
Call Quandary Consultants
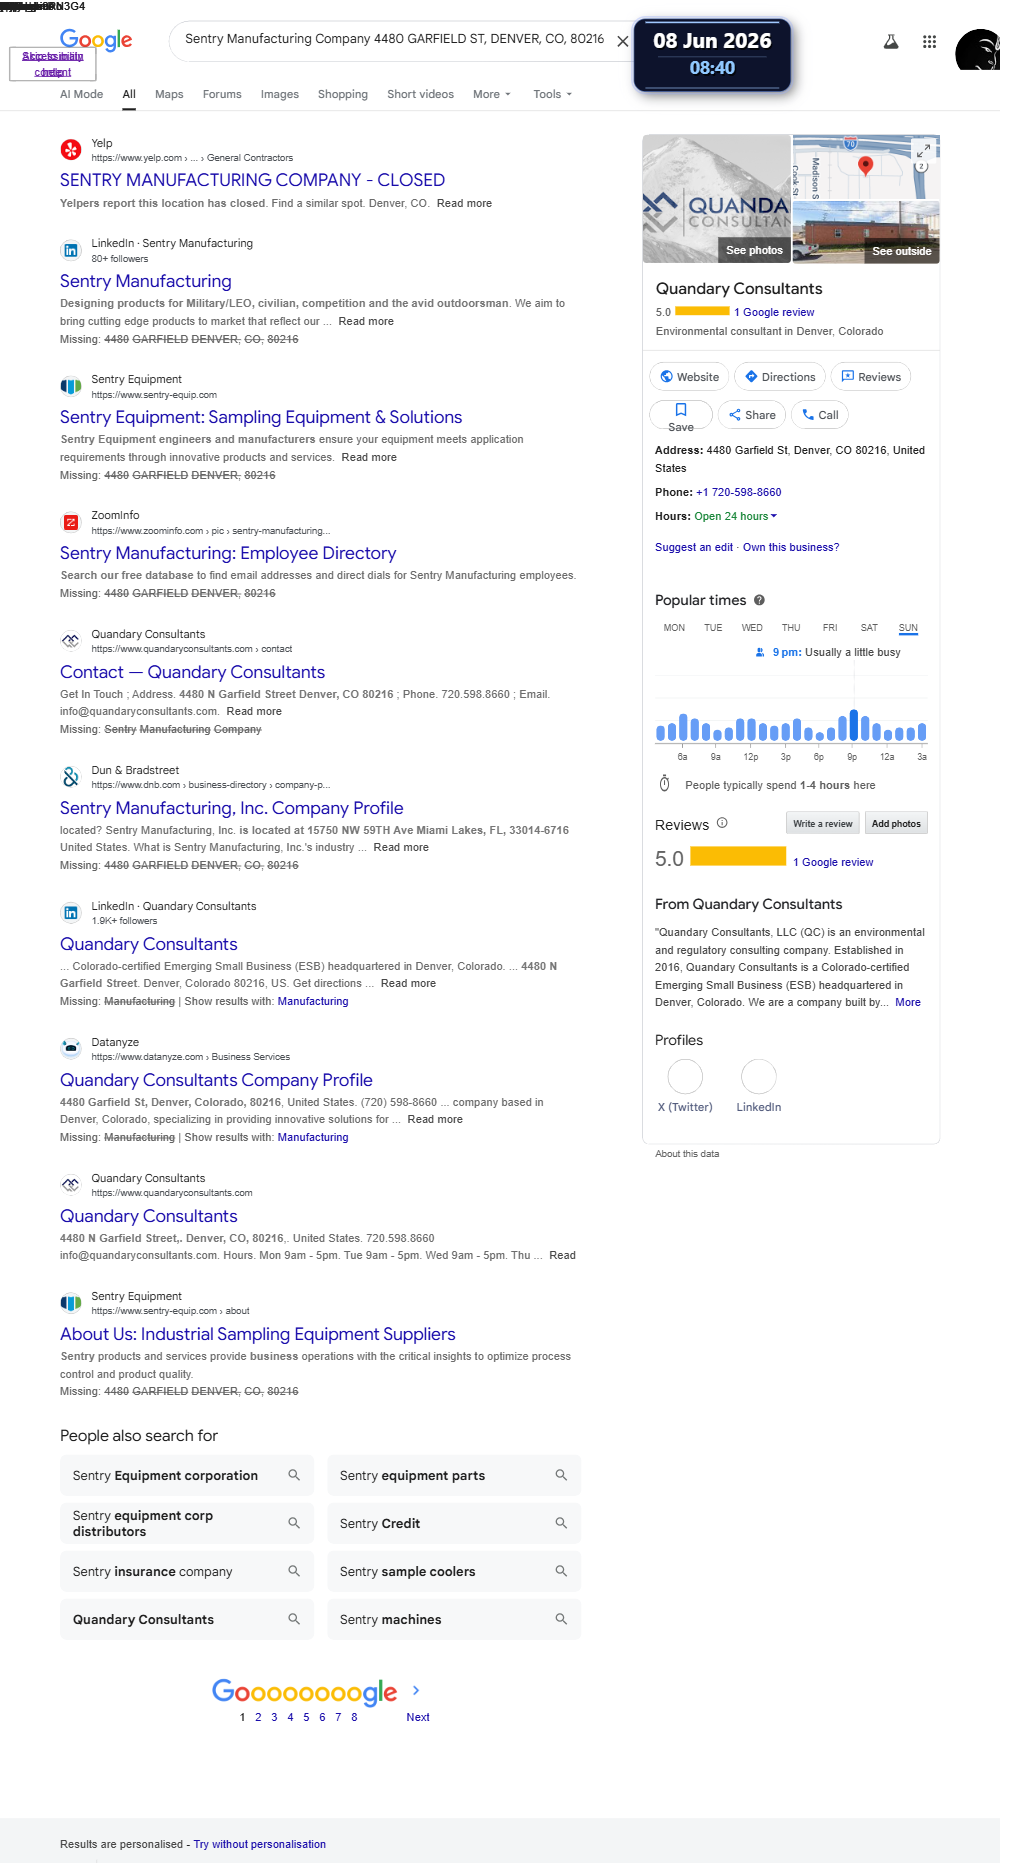coord(820,415)
